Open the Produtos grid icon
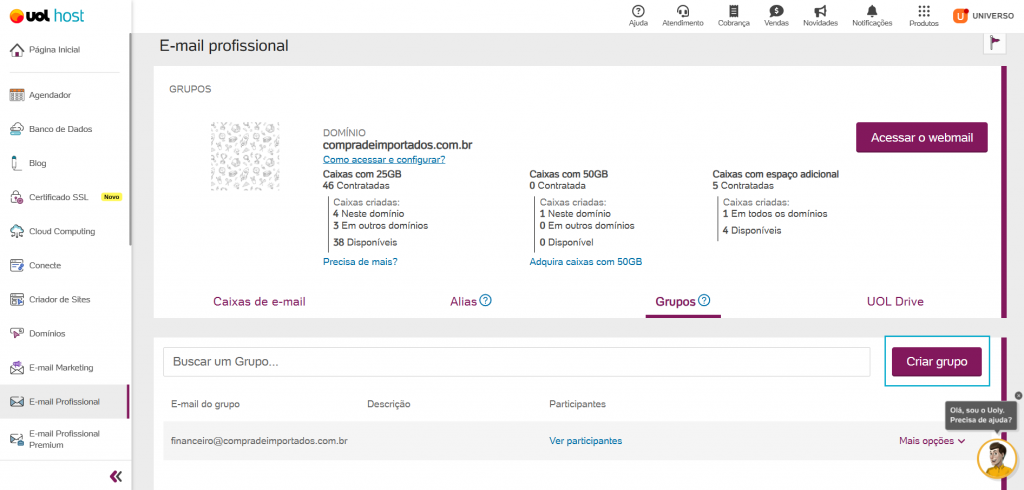The image size is (1024, 490). (923, 11)
